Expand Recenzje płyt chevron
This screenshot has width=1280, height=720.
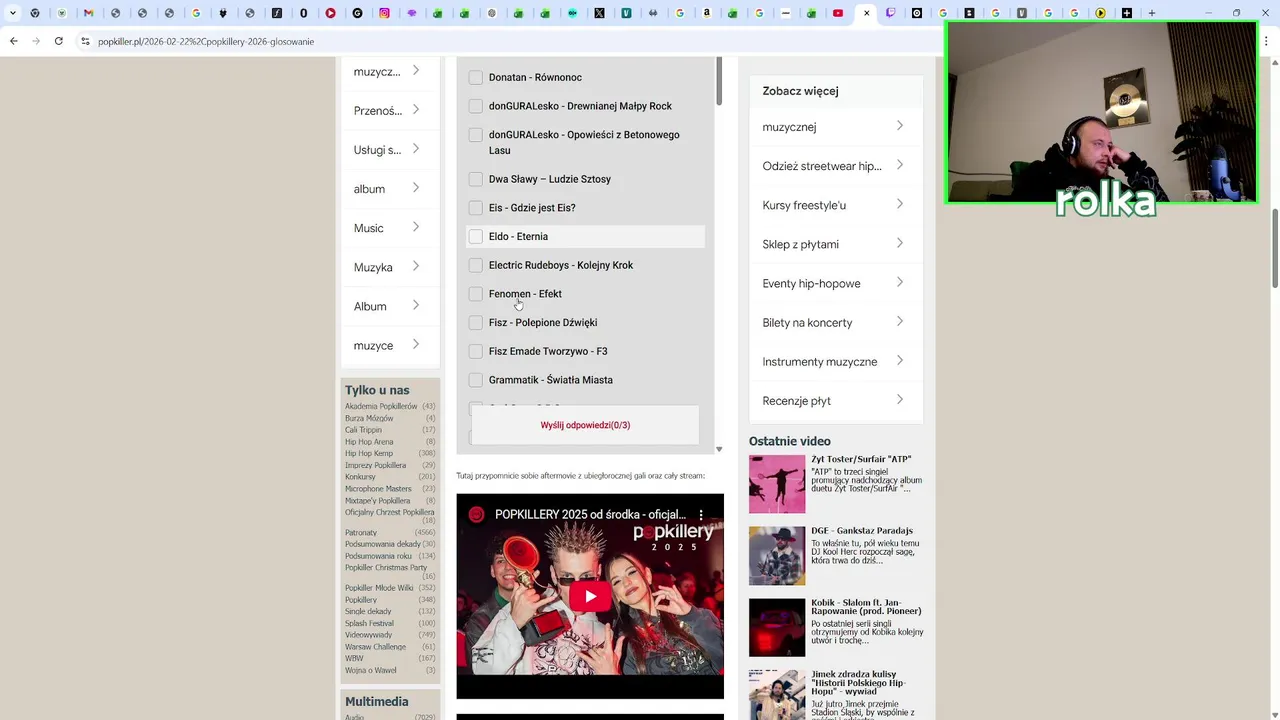click(900, 400)
